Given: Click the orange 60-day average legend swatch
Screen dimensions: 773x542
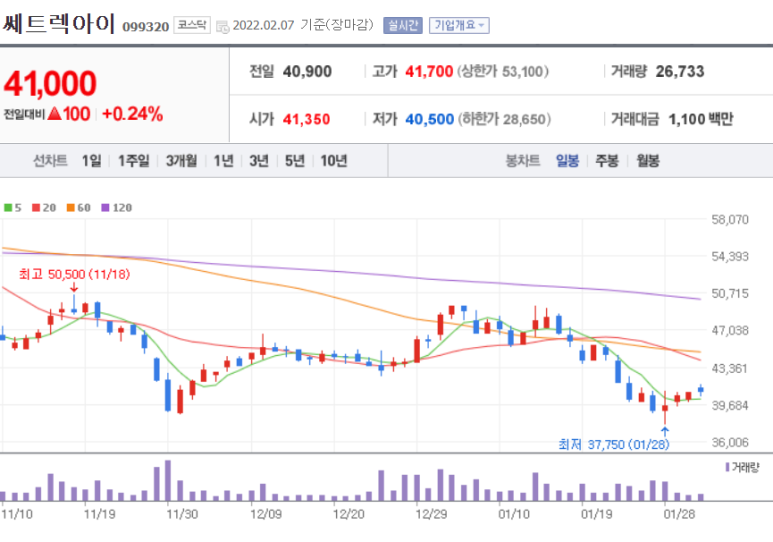Looking at the screenshot, I should 70,208.
